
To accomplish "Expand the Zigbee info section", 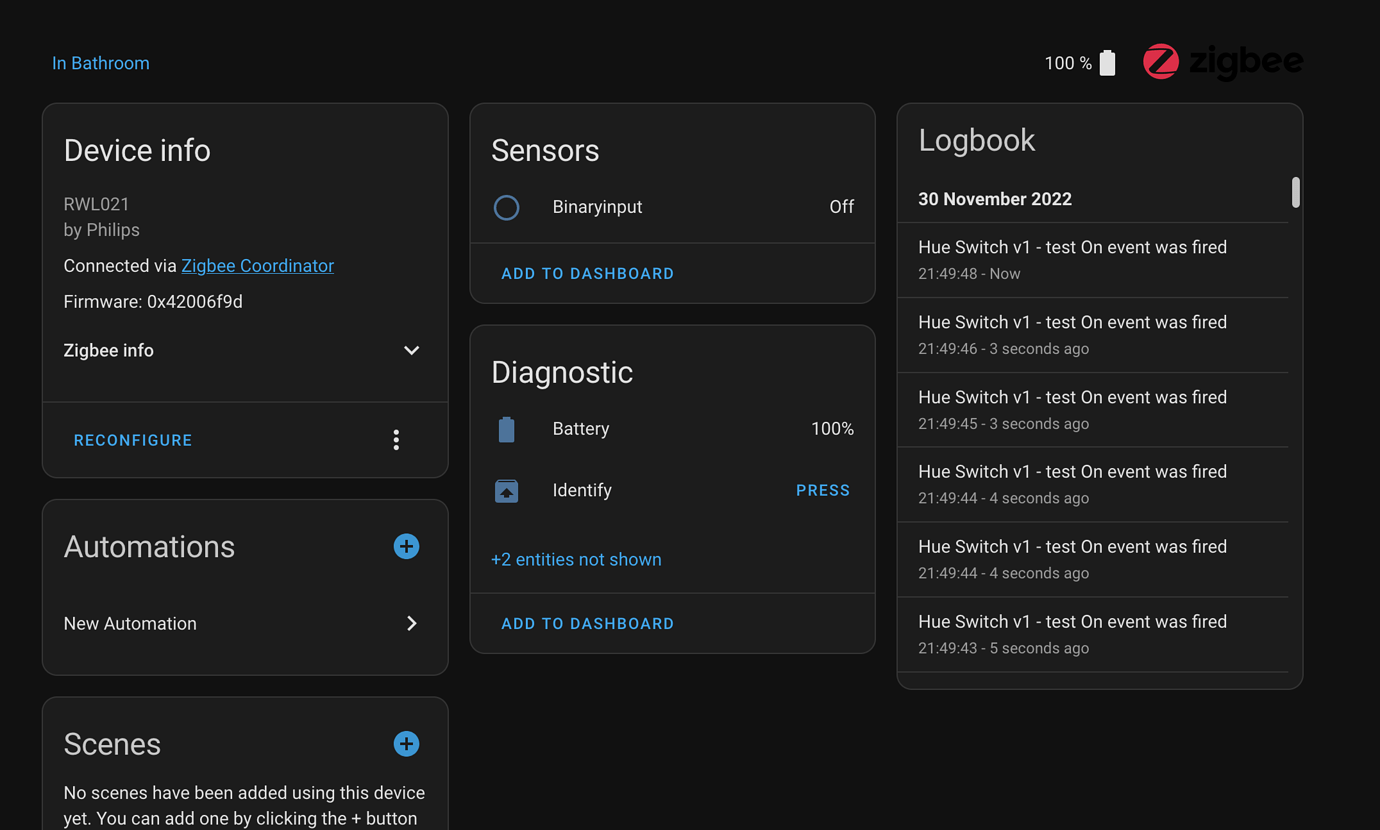I will point(411,350).
